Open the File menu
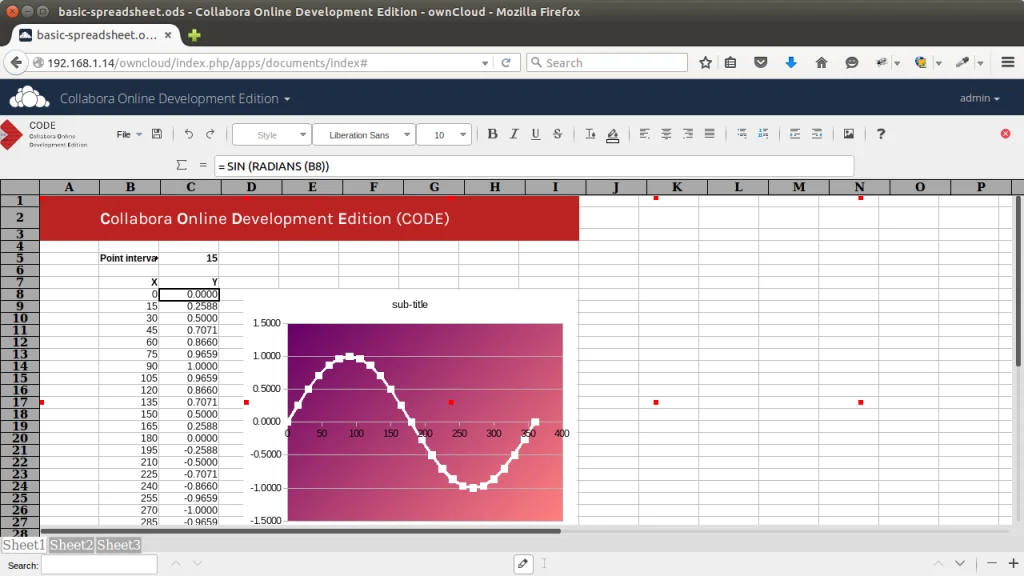Image resolution: width=1024 pixels, height=576 pixels. pos(123,134)
